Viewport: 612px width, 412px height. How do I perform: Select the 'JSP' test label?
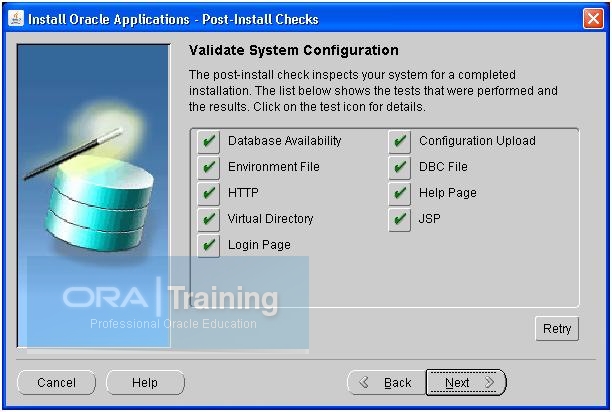click(429, 218)
